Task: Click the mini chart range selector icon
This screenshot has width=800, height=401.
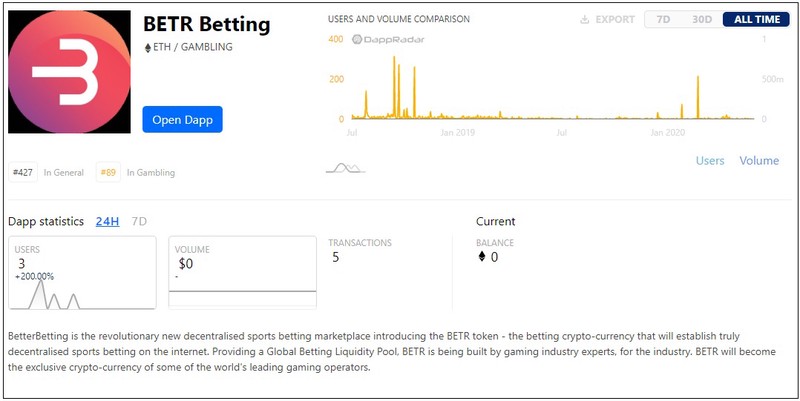Action: [x=345, y=168]
